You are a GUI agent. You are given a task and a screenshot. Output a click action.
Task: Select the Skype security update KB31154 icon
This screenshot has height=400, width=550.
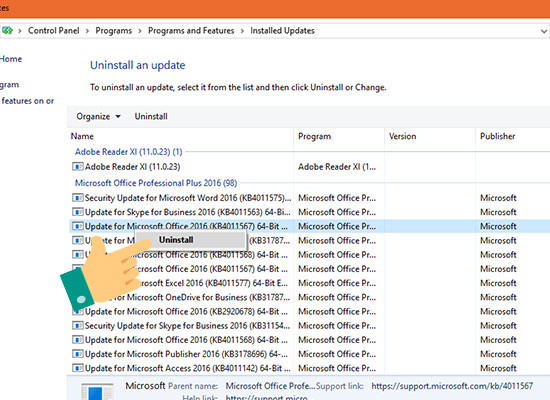click(78, 326)
